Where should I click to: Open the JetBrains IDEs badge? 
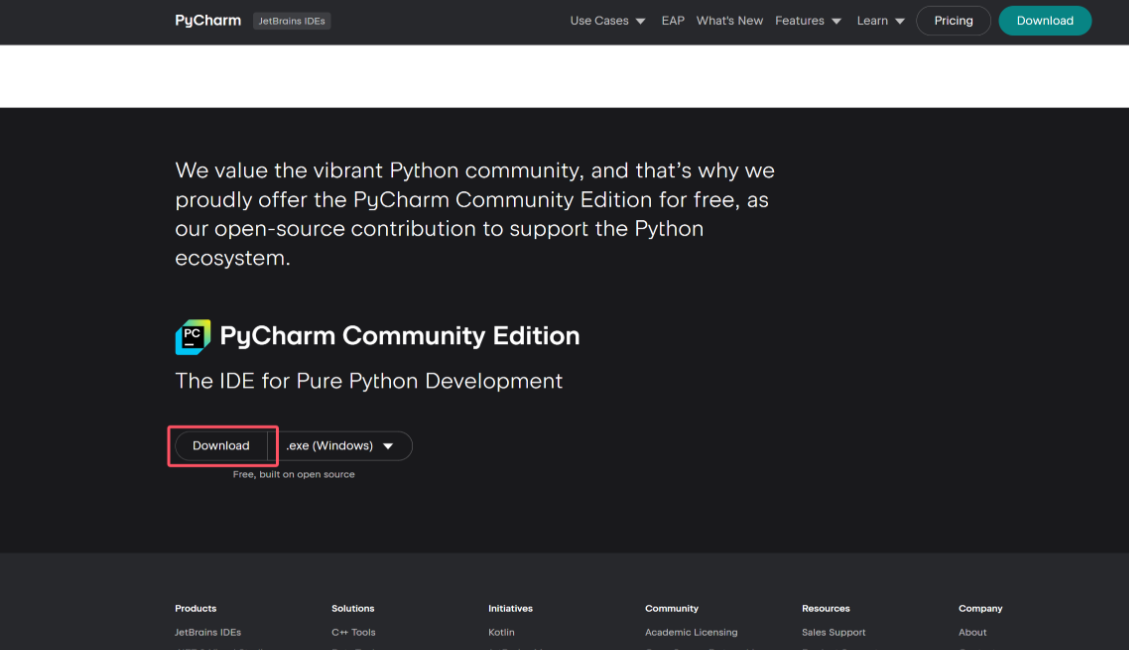(292, 21)
